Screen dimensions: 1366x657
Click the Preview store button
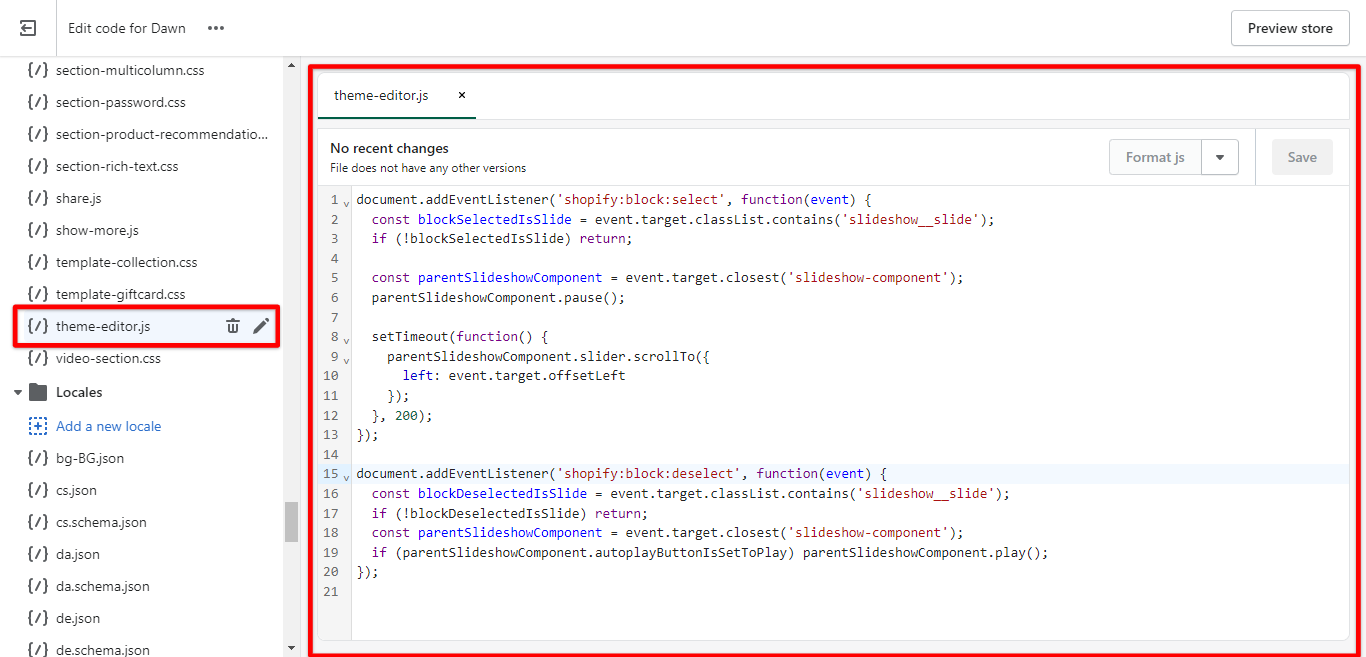click(1290, 28)
